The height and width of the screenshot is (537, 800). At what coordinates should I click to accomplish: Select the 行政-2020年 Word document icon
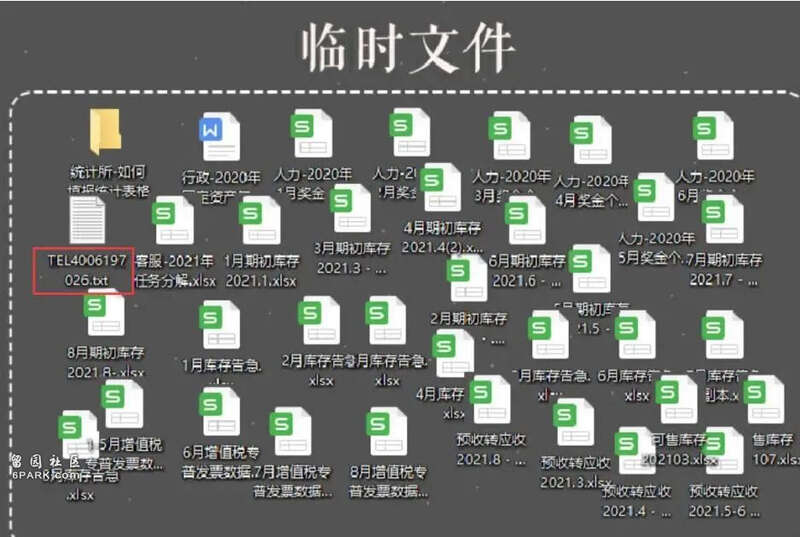pos(219,137)
